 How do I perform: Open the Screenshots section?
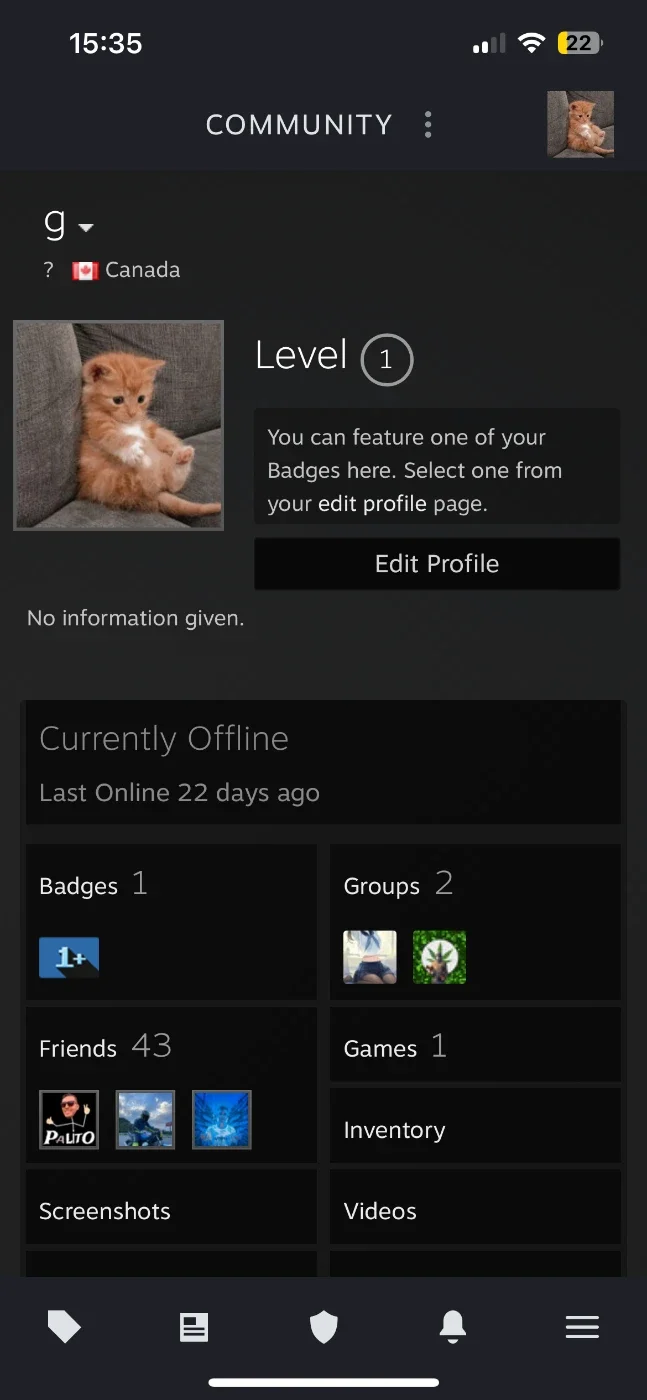171,1207
